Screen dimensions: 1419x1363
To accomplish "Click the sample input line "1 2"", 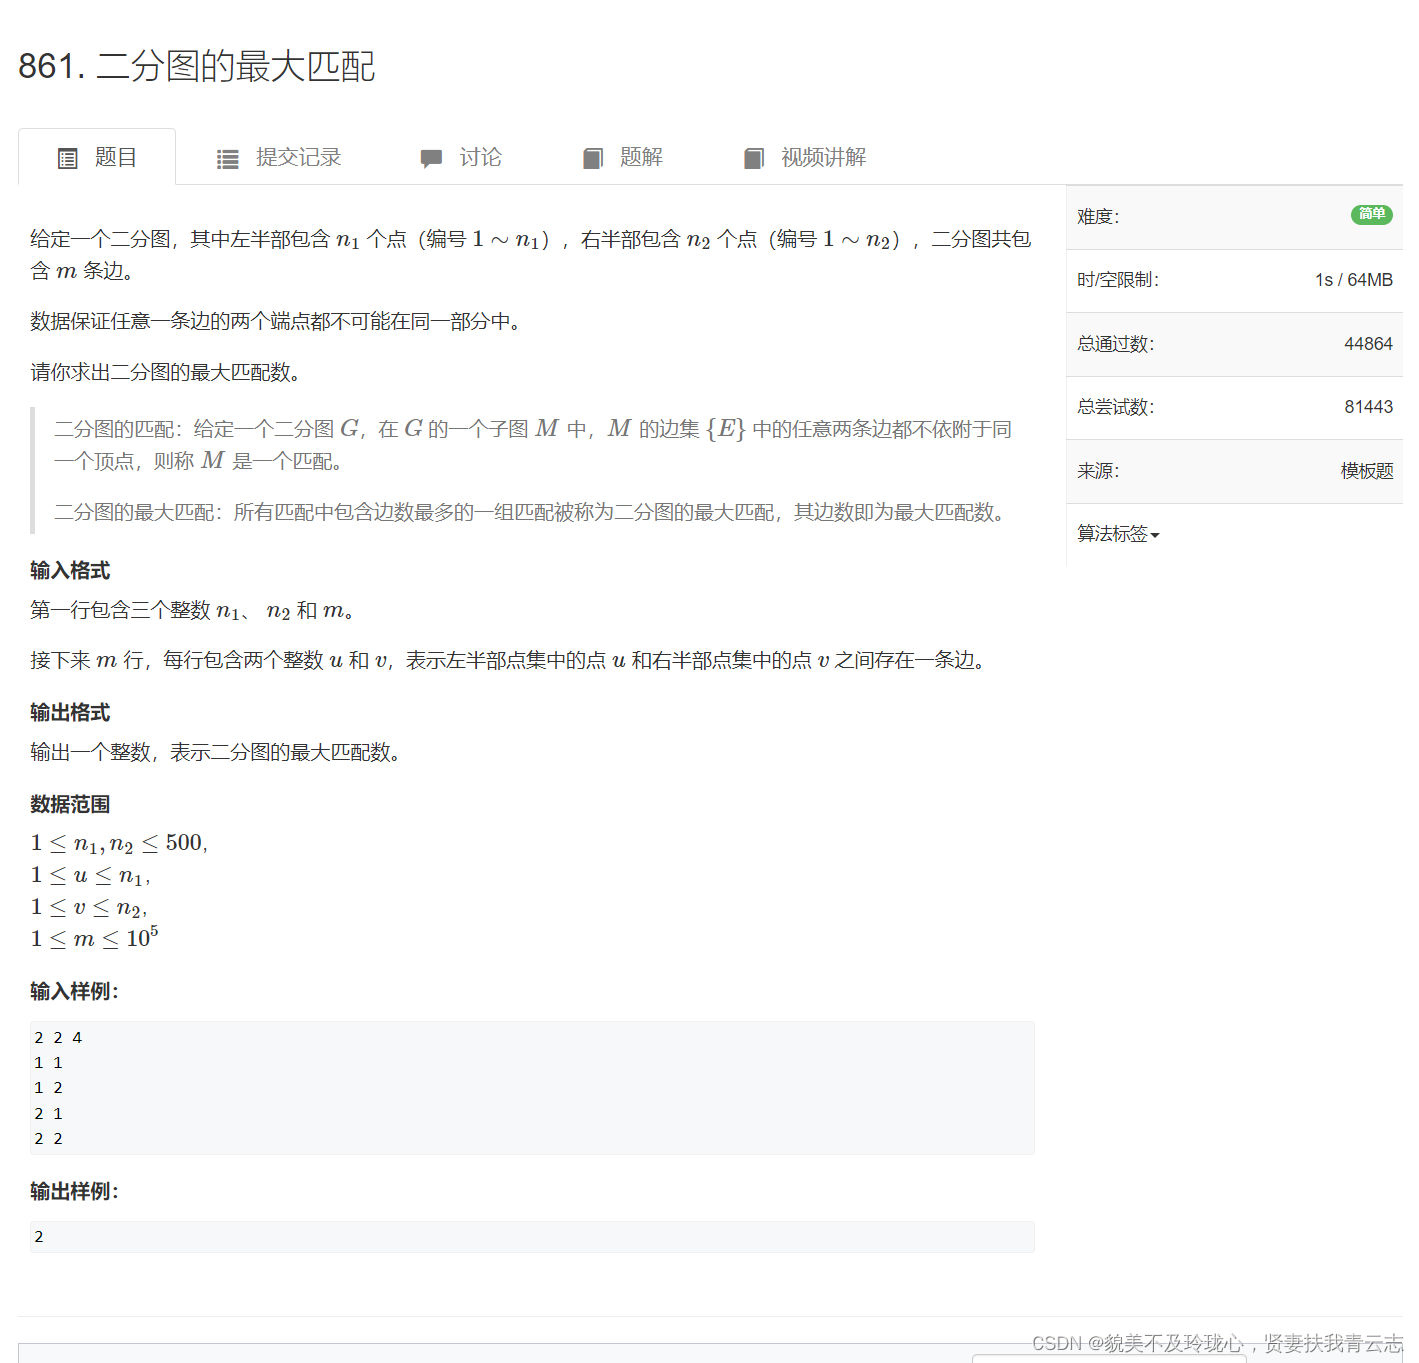I will [x=48, y=1088].
